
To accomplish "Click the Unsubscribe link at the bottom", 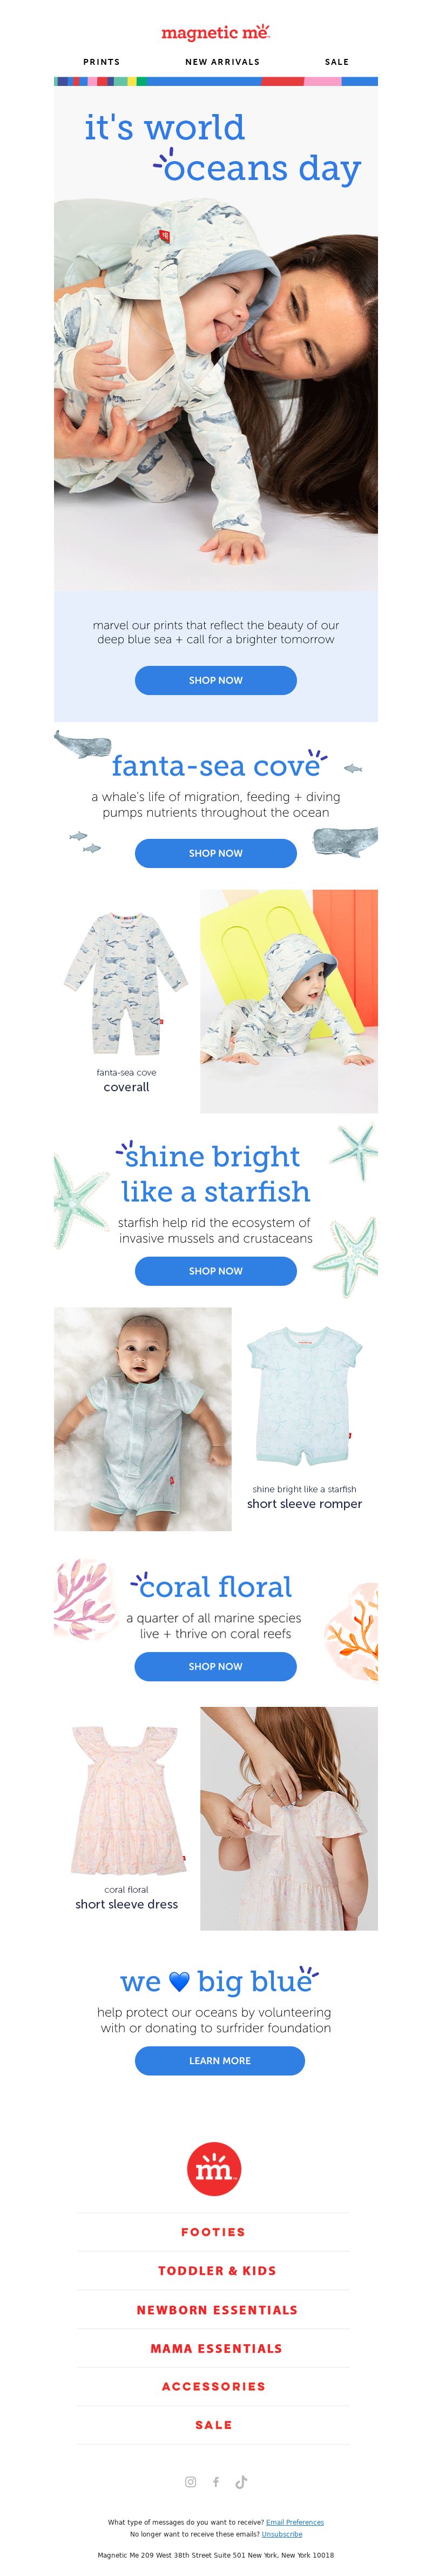I will click(282, 2534).
